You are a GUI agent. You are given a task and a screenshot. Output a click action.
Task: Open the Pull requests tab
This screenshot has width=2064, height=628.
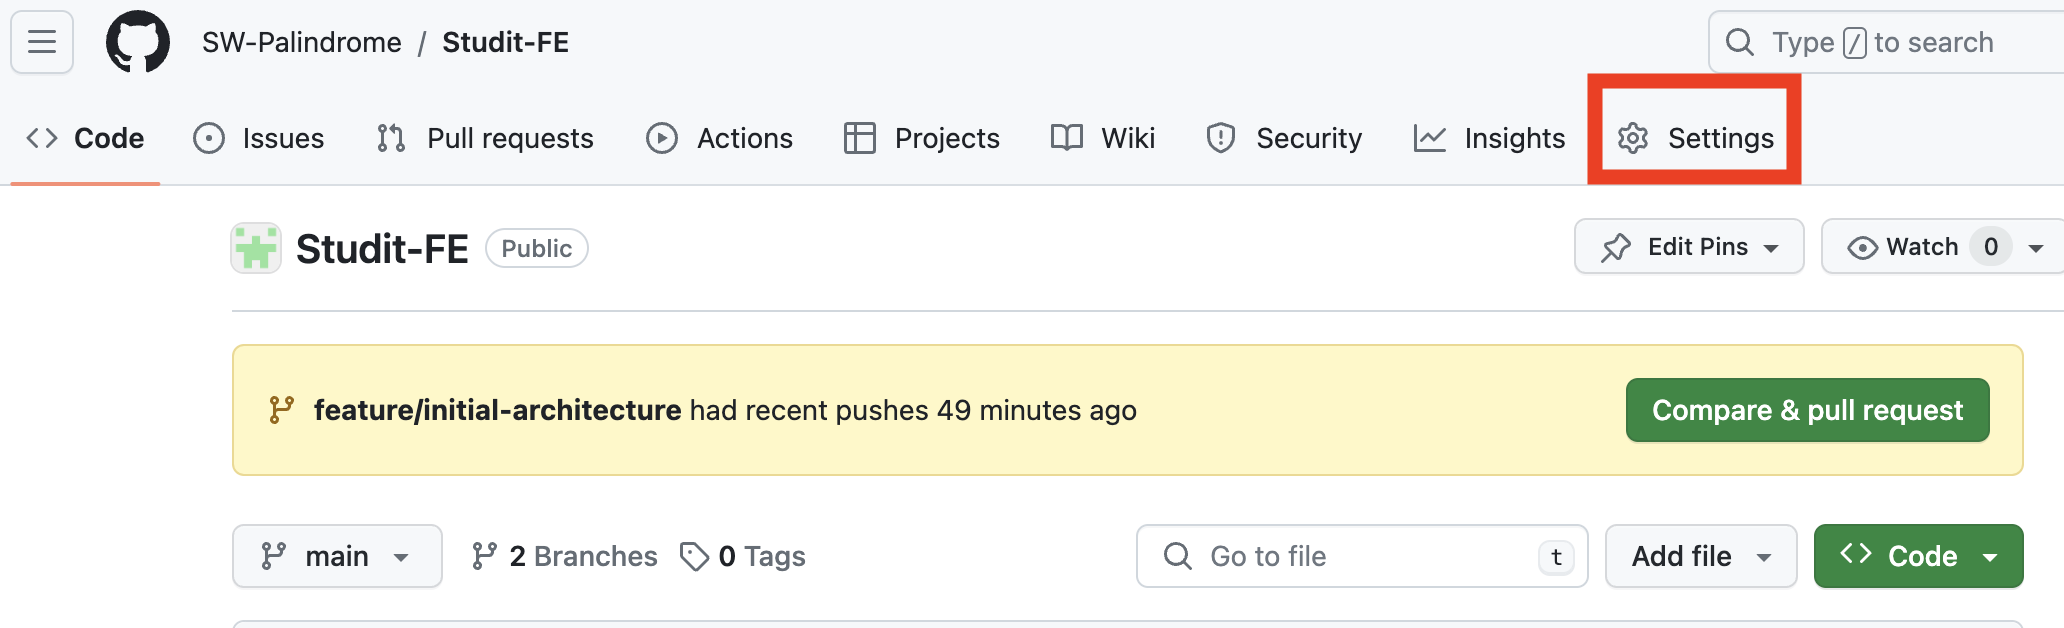[486, 138]
